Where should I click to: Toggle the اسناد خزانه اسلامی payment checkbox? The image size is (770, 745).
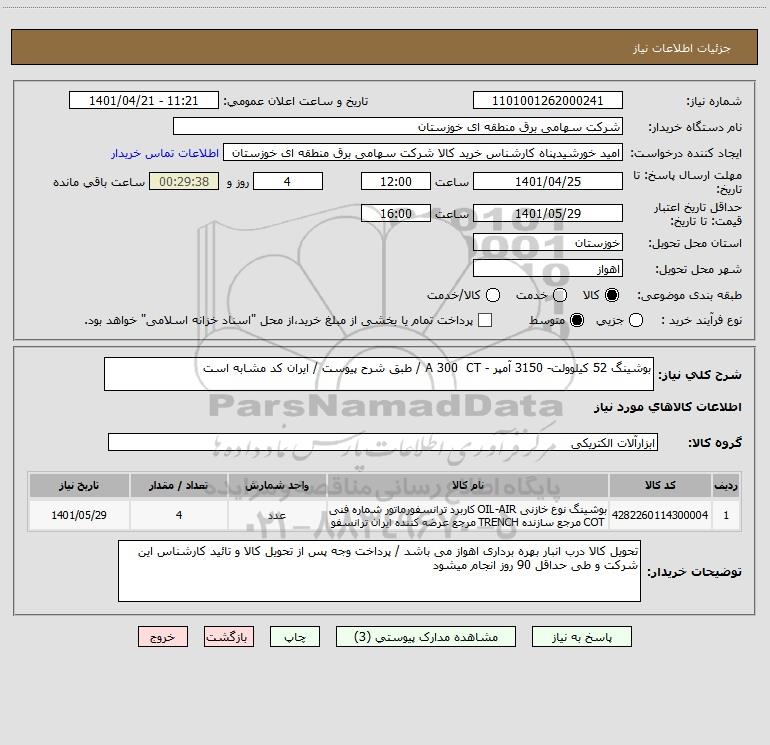point(485,320)
